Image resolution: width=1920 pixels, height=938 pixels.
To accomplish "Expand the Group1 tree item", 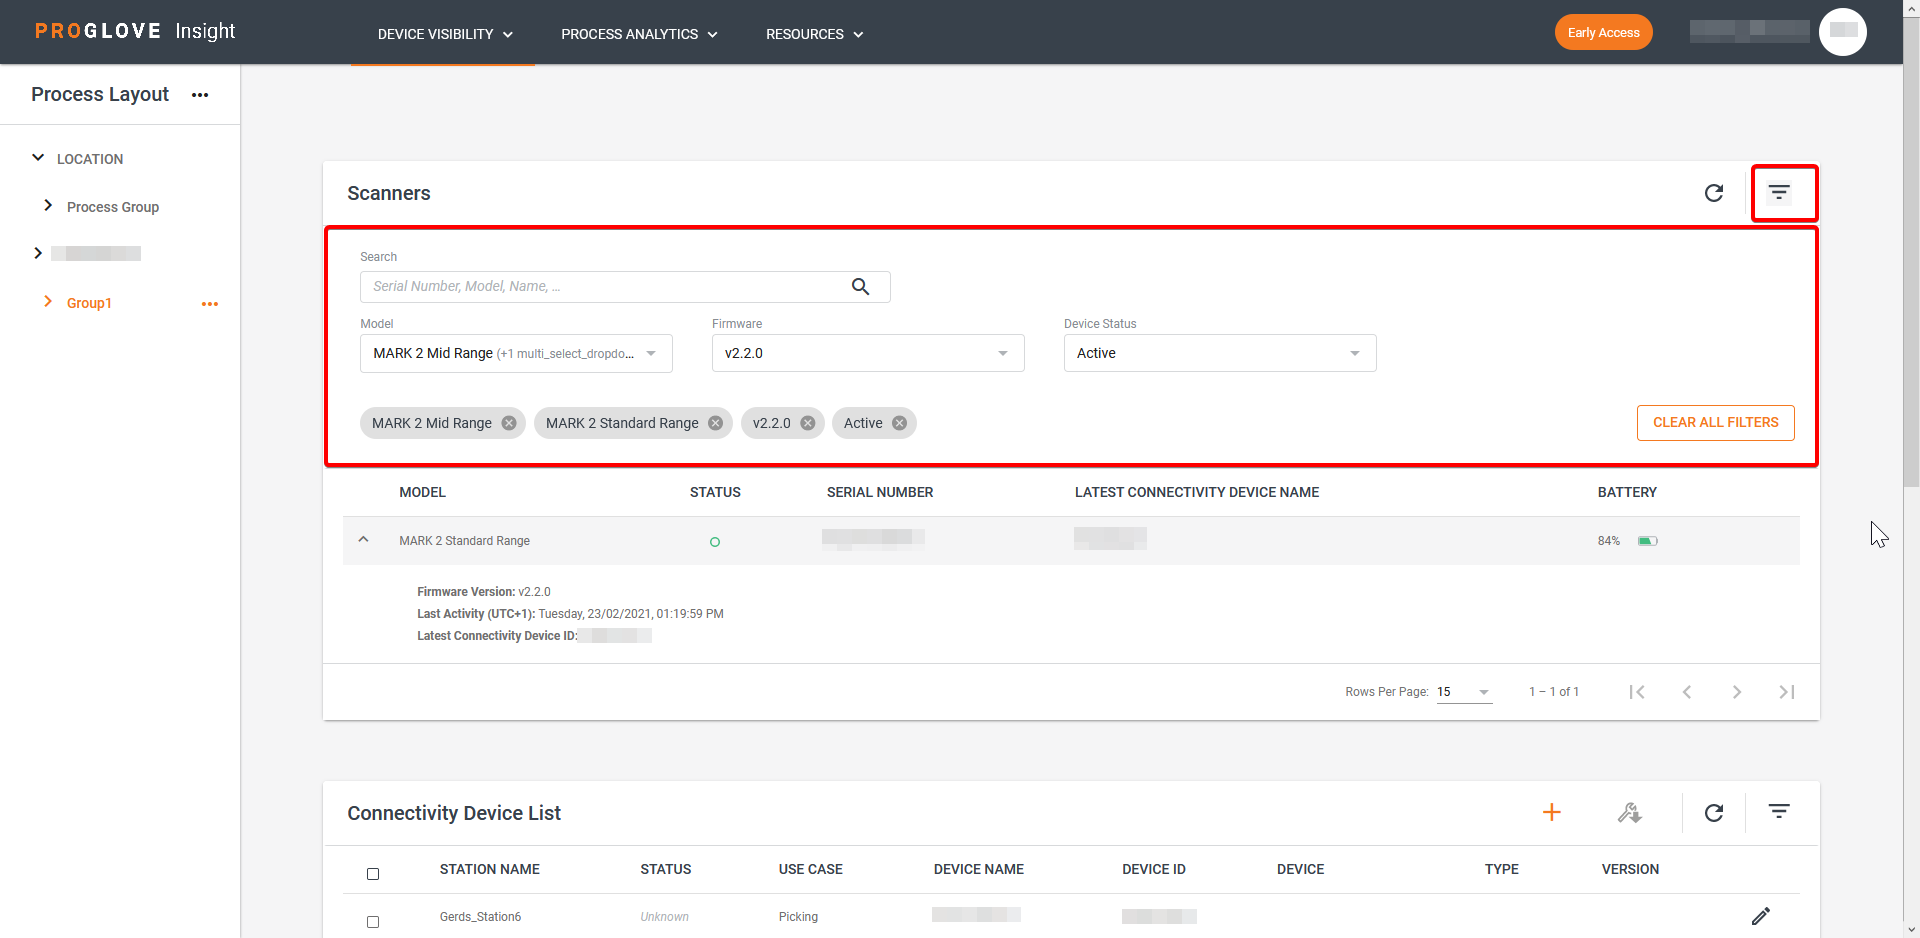I will (x=48, y=301).
